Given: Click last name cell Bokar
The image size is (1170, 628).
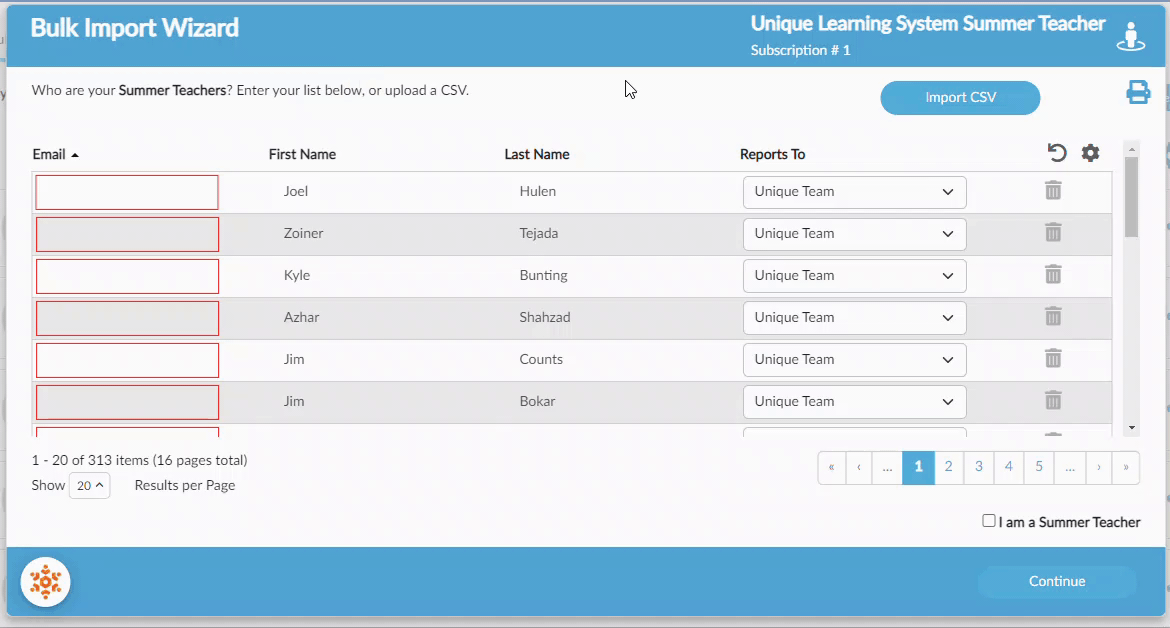Looking at the screenshot, I should (537, 401).
